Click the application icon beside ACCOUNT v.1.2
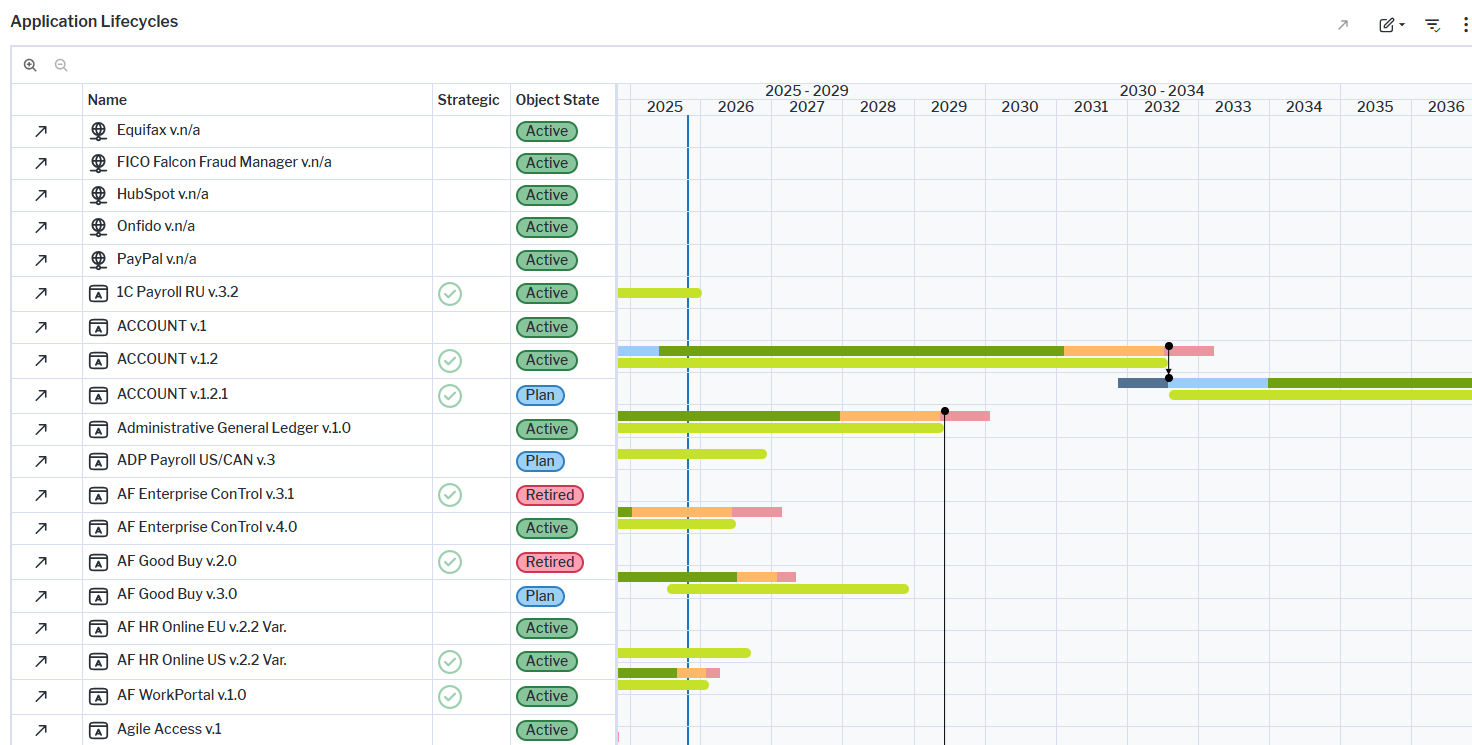 (98, 360)
